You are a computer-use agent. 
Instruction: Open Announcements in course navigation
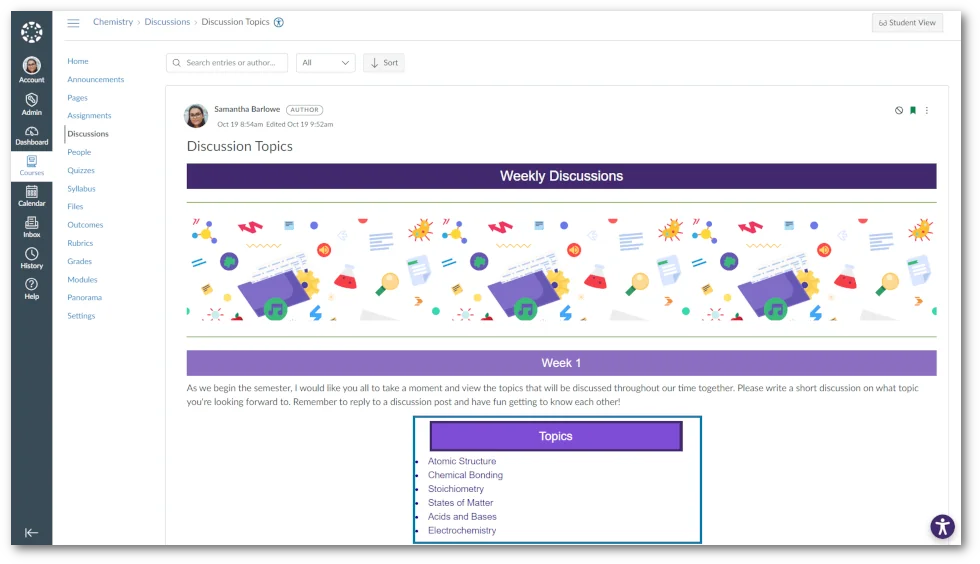pyautogui.click(x=96, y=79)
